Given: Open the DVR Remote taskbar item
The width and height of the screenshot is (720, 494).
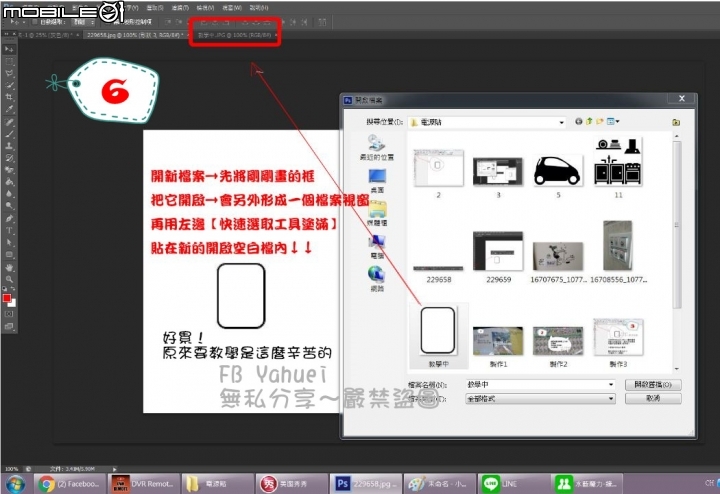Looking at the screenshot, I should 143,484.
